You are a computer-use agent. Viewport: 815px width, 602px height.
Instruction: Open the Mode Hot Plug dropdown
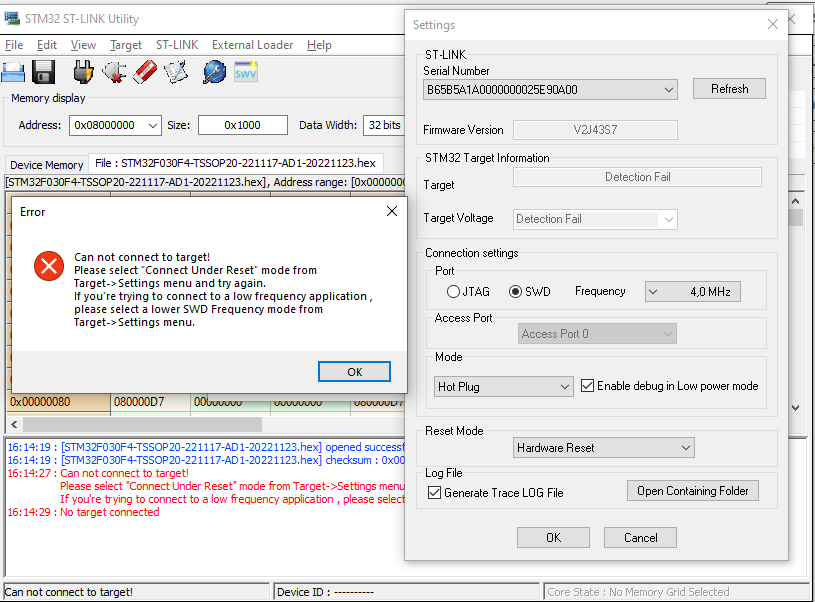504,387
